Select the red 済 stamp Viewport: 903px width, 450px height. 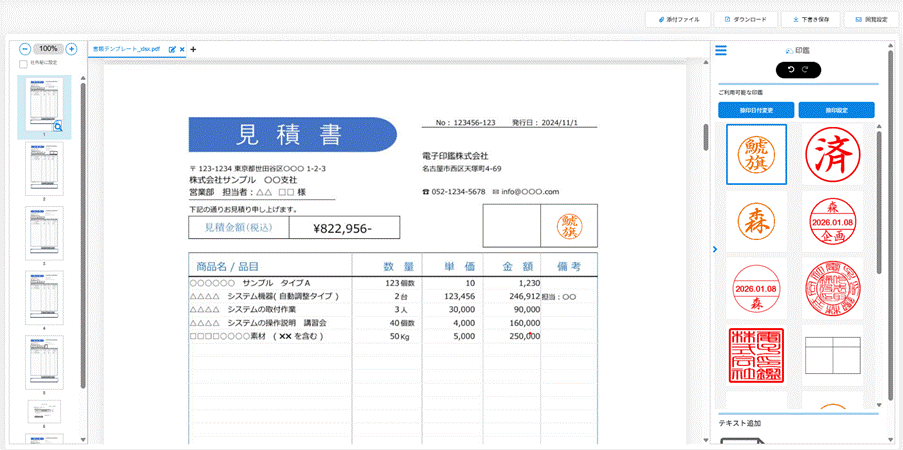point(832,154)
